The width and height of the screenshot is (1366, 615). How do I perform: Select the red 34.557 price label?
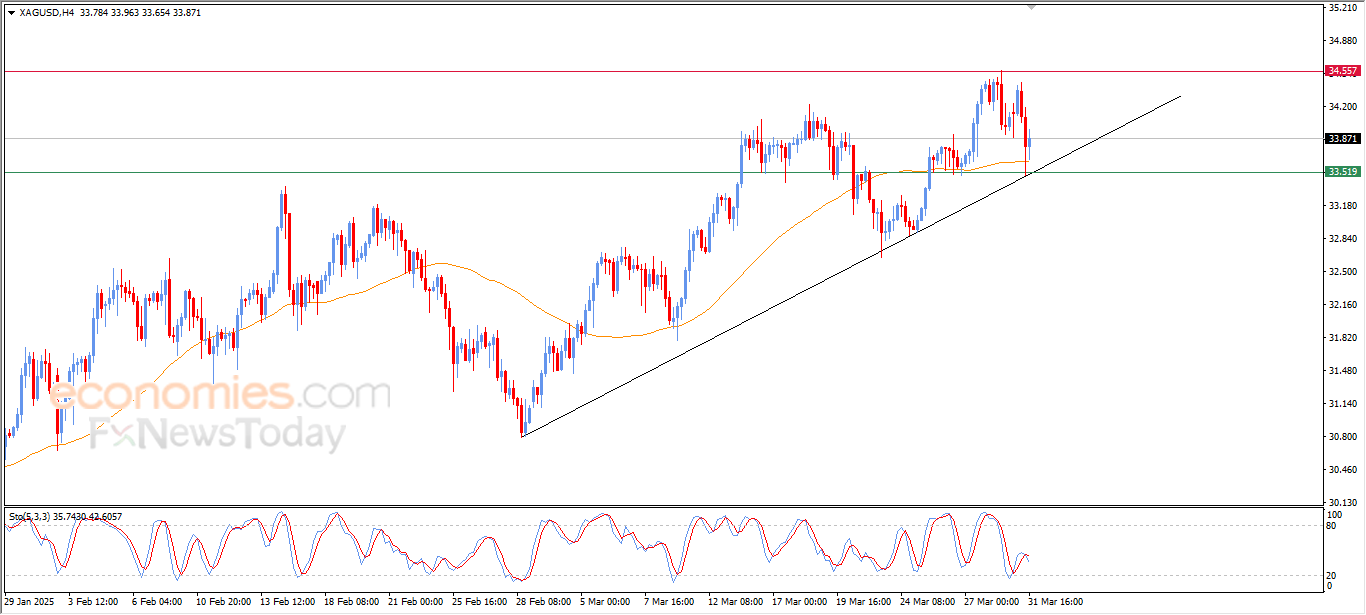tap(1343, 71)
